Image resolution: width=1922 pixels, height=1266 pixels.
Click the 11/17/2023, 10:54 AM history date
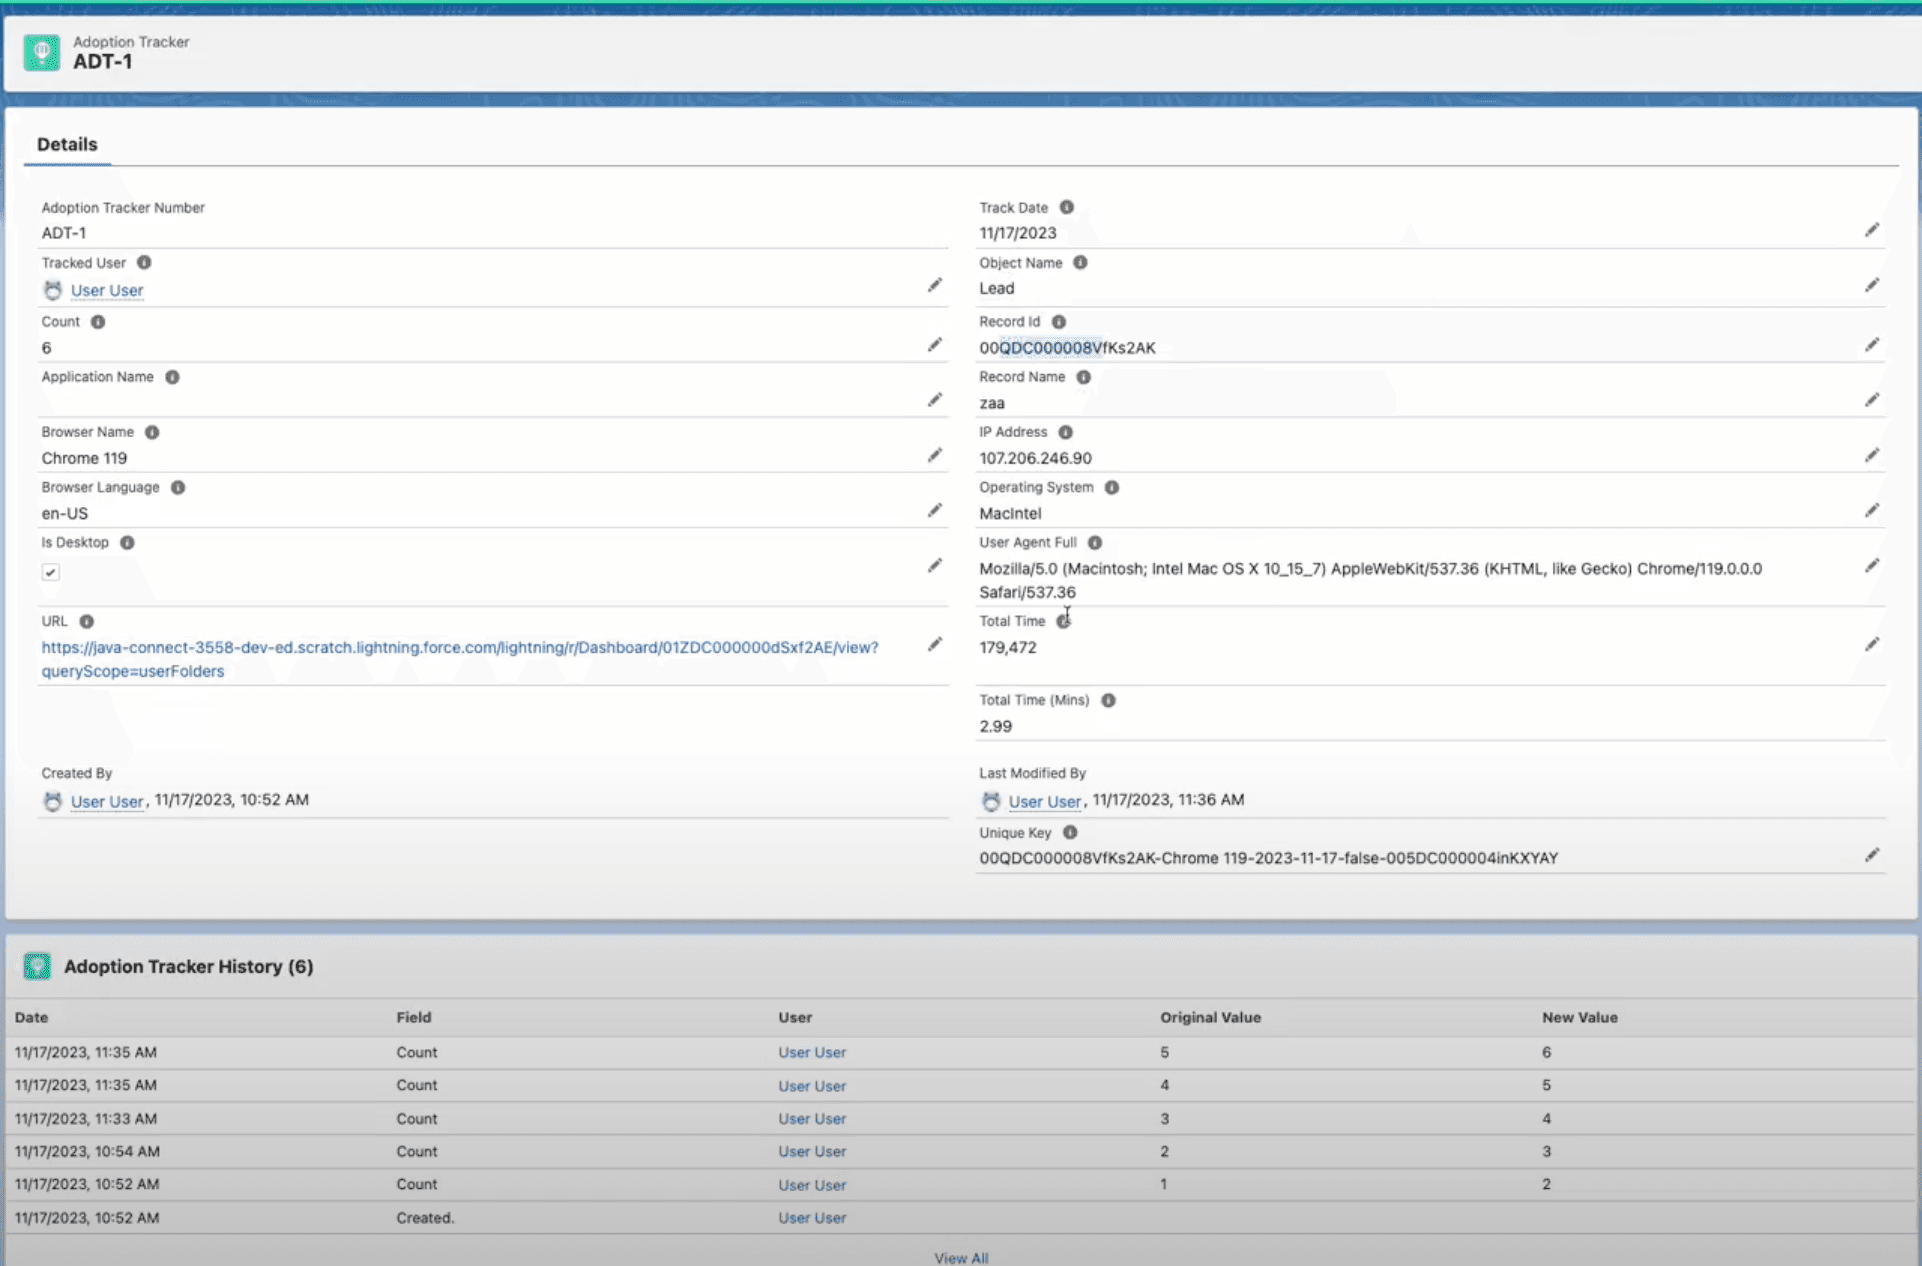click(x=87, y=1151)
